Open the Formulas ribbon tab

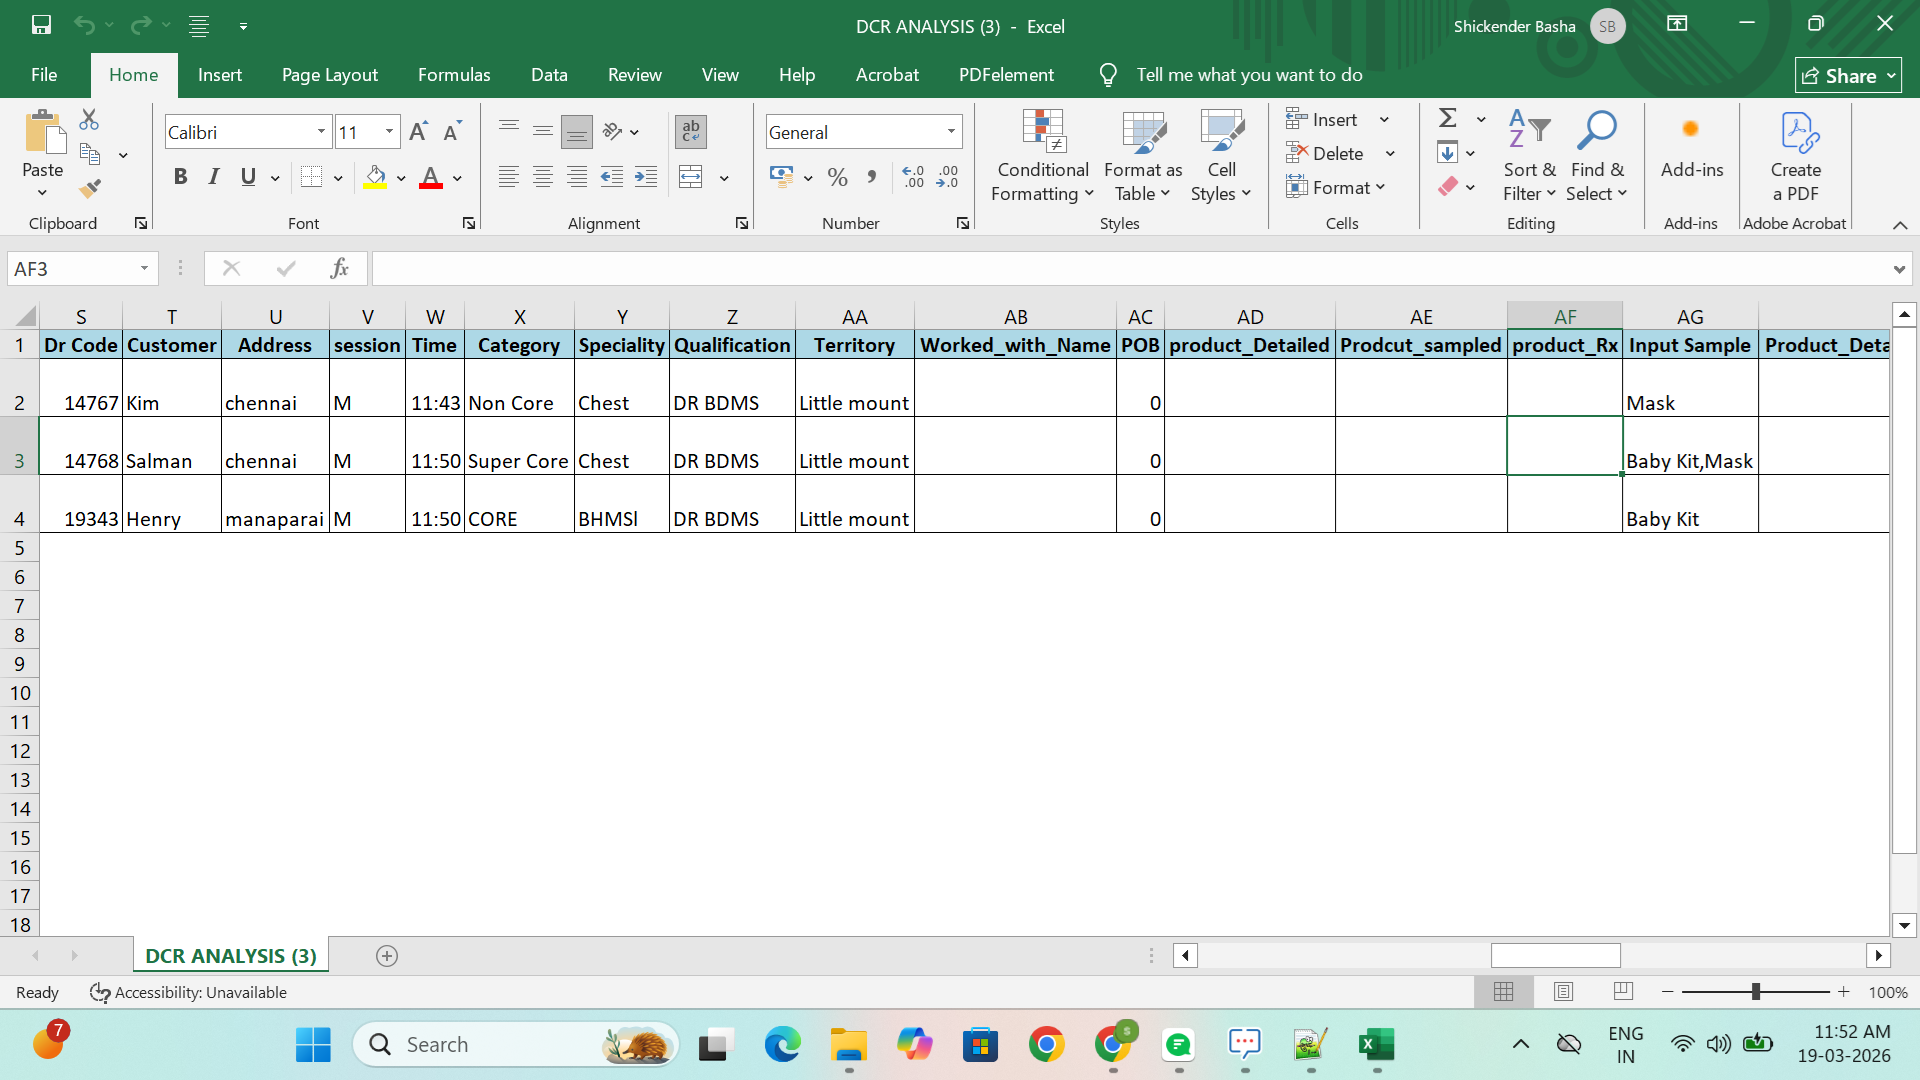(x=454, y=75)
